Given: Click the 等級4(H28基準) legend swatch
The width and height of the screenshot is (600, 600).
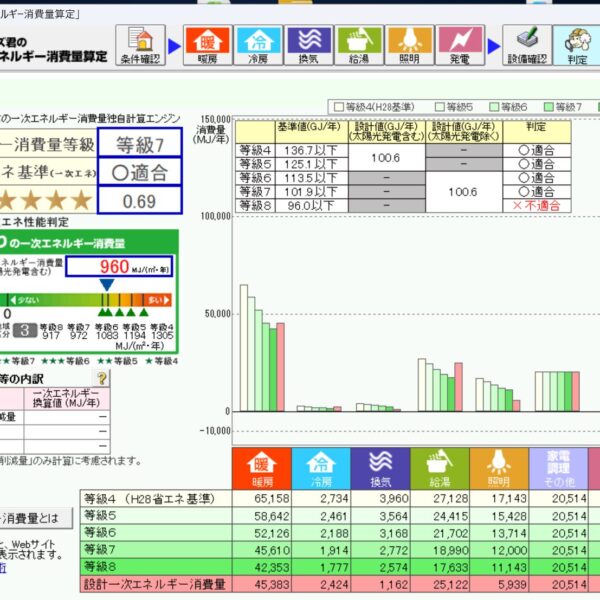Looking at the screenshot, I should coord(339,107).
